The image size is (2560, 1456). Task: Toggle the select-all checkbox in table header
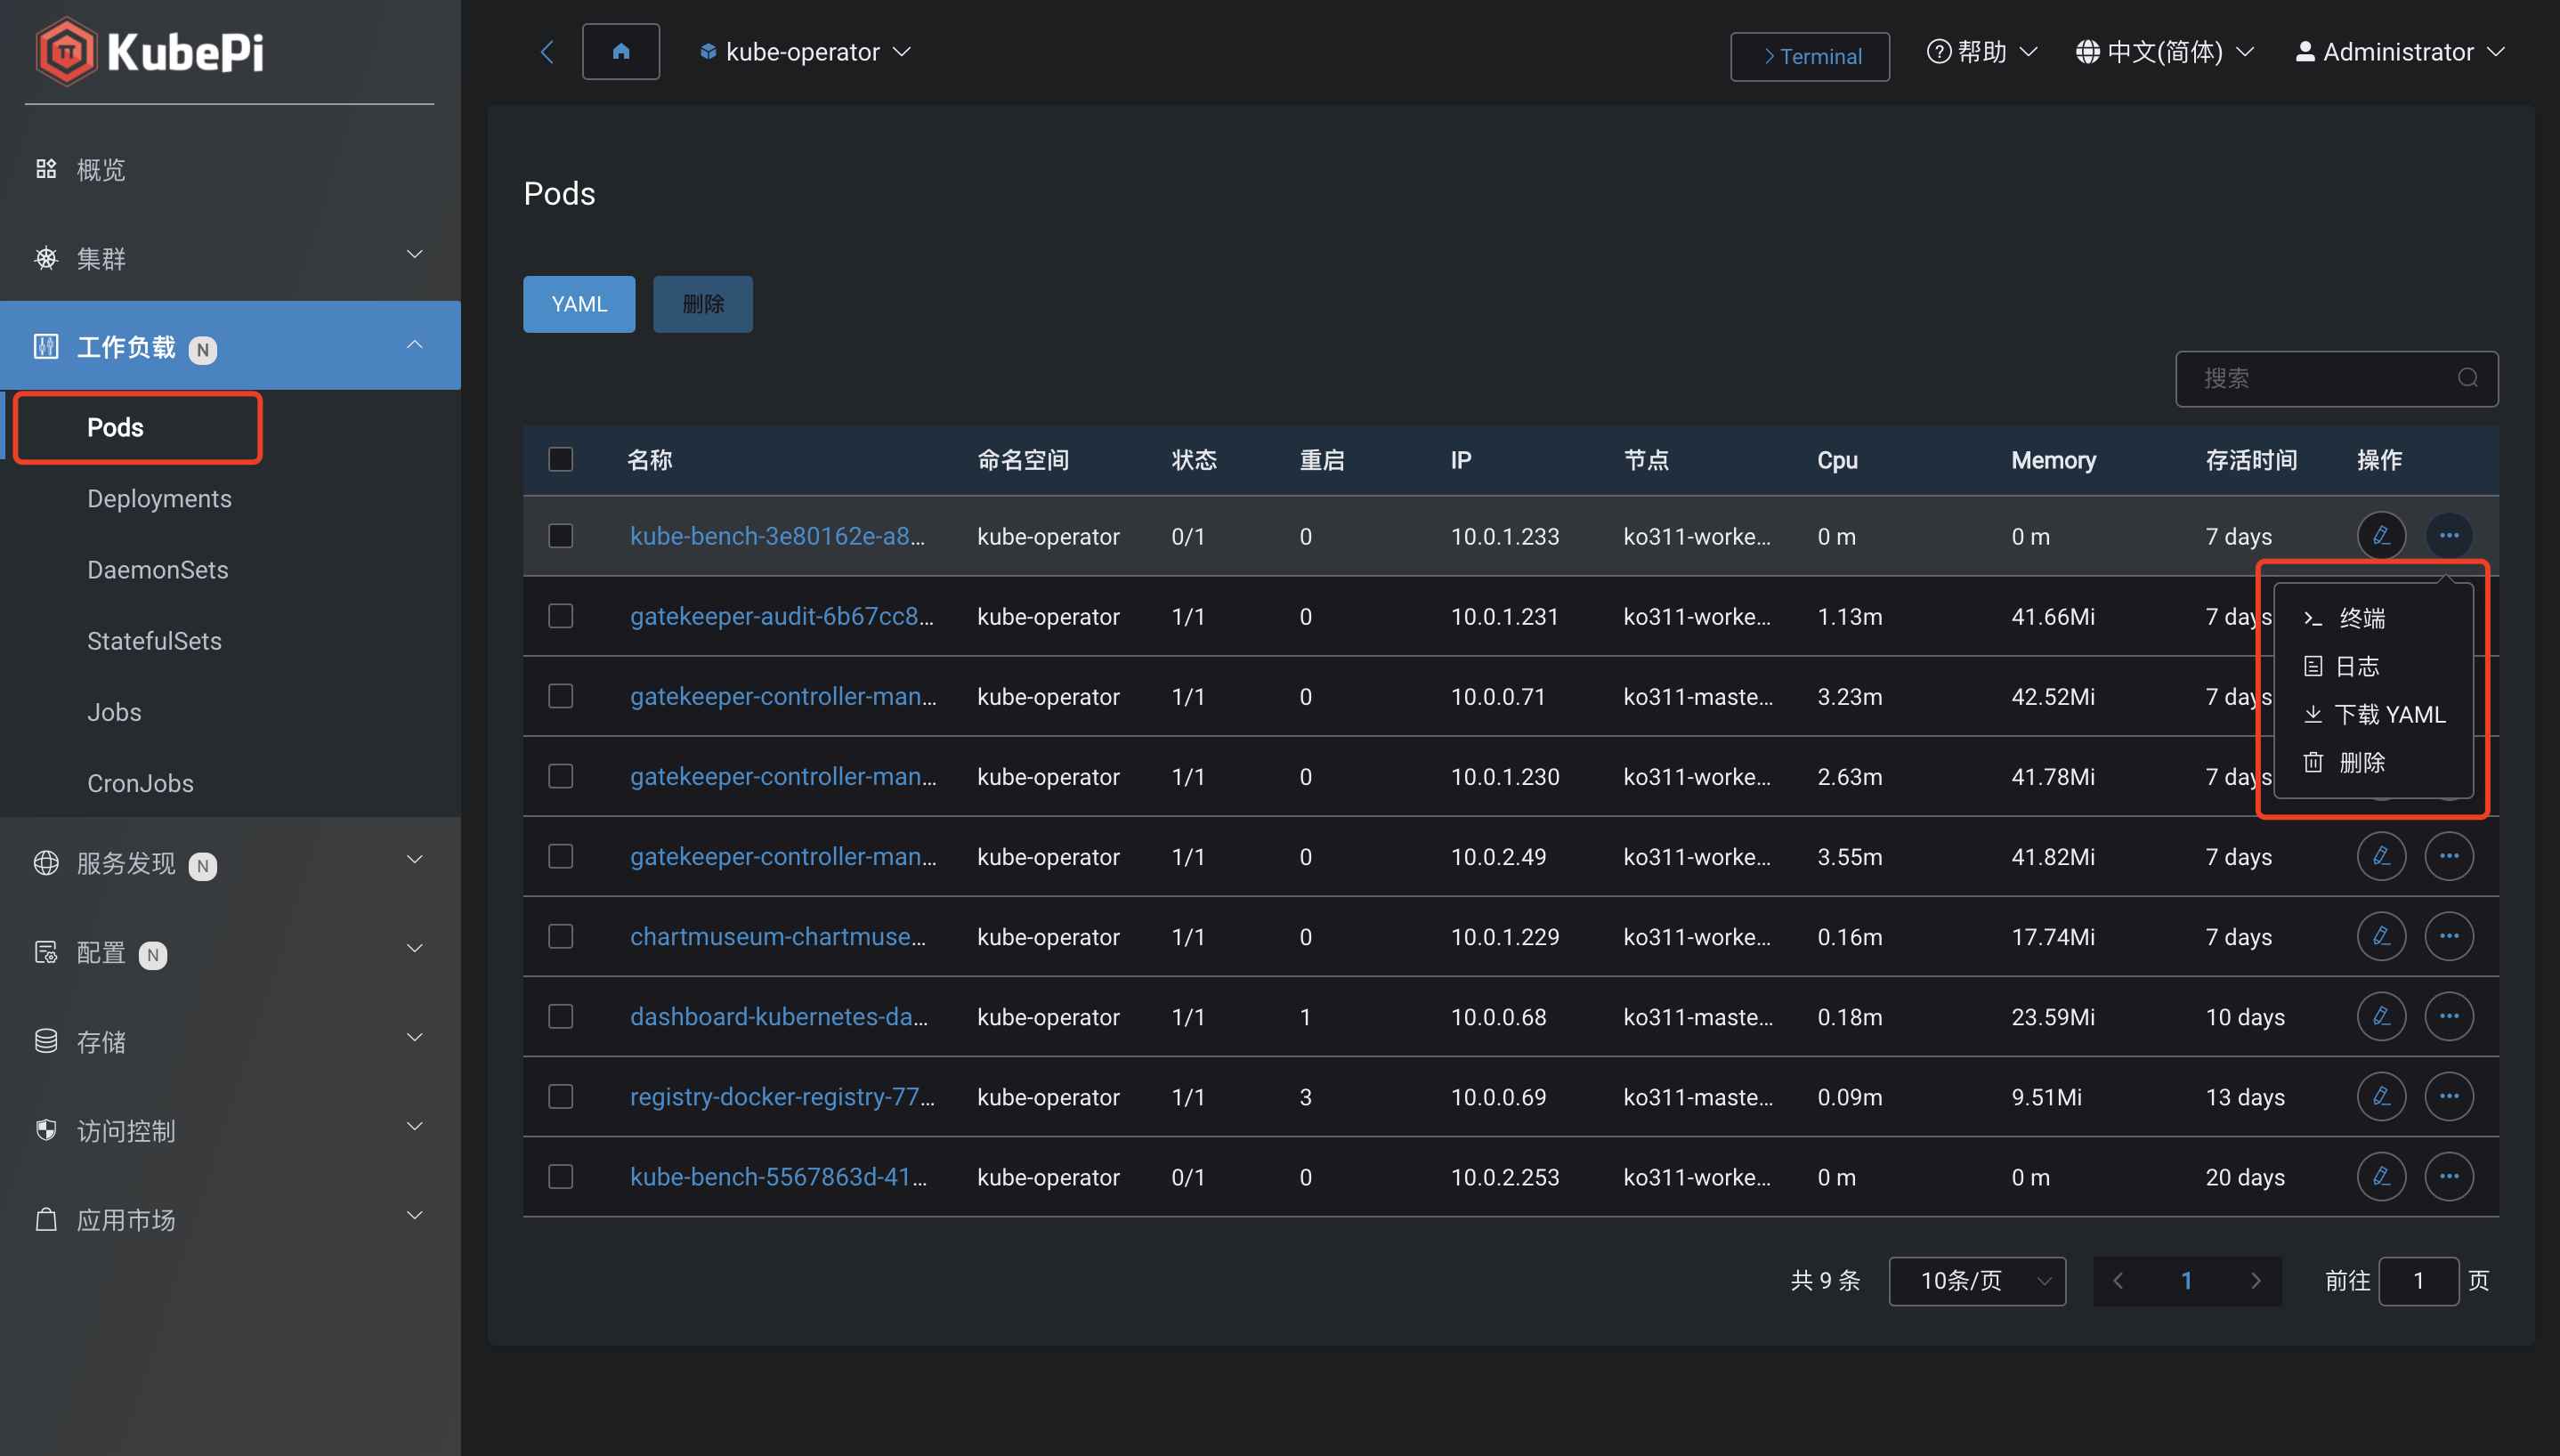pos(561,459)
